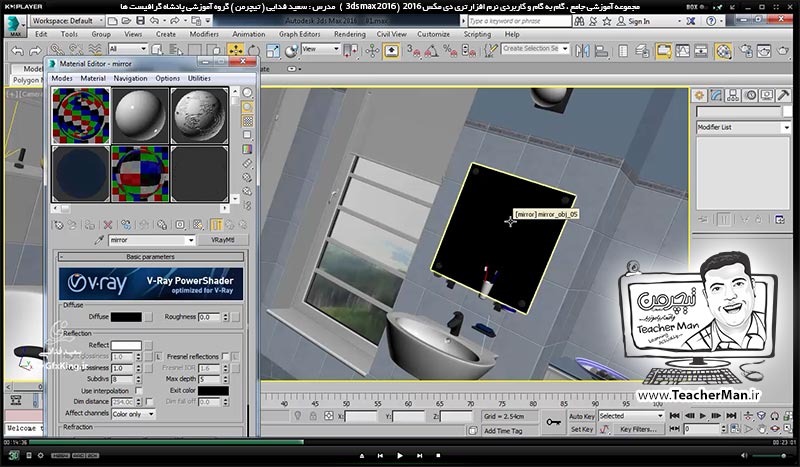Viewport: 800px width, 467px height.
Task: Click the Render Setup icon
Action: (745, 51)
